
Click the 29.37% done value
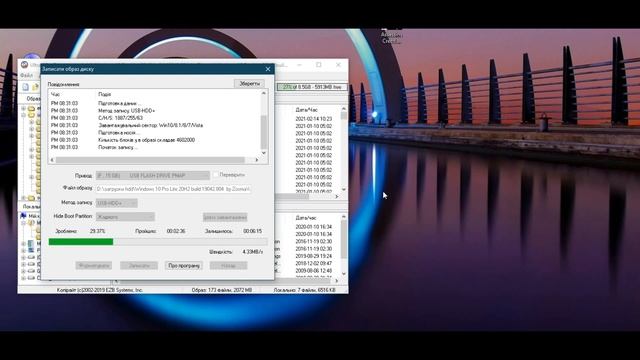click(98, 231)
